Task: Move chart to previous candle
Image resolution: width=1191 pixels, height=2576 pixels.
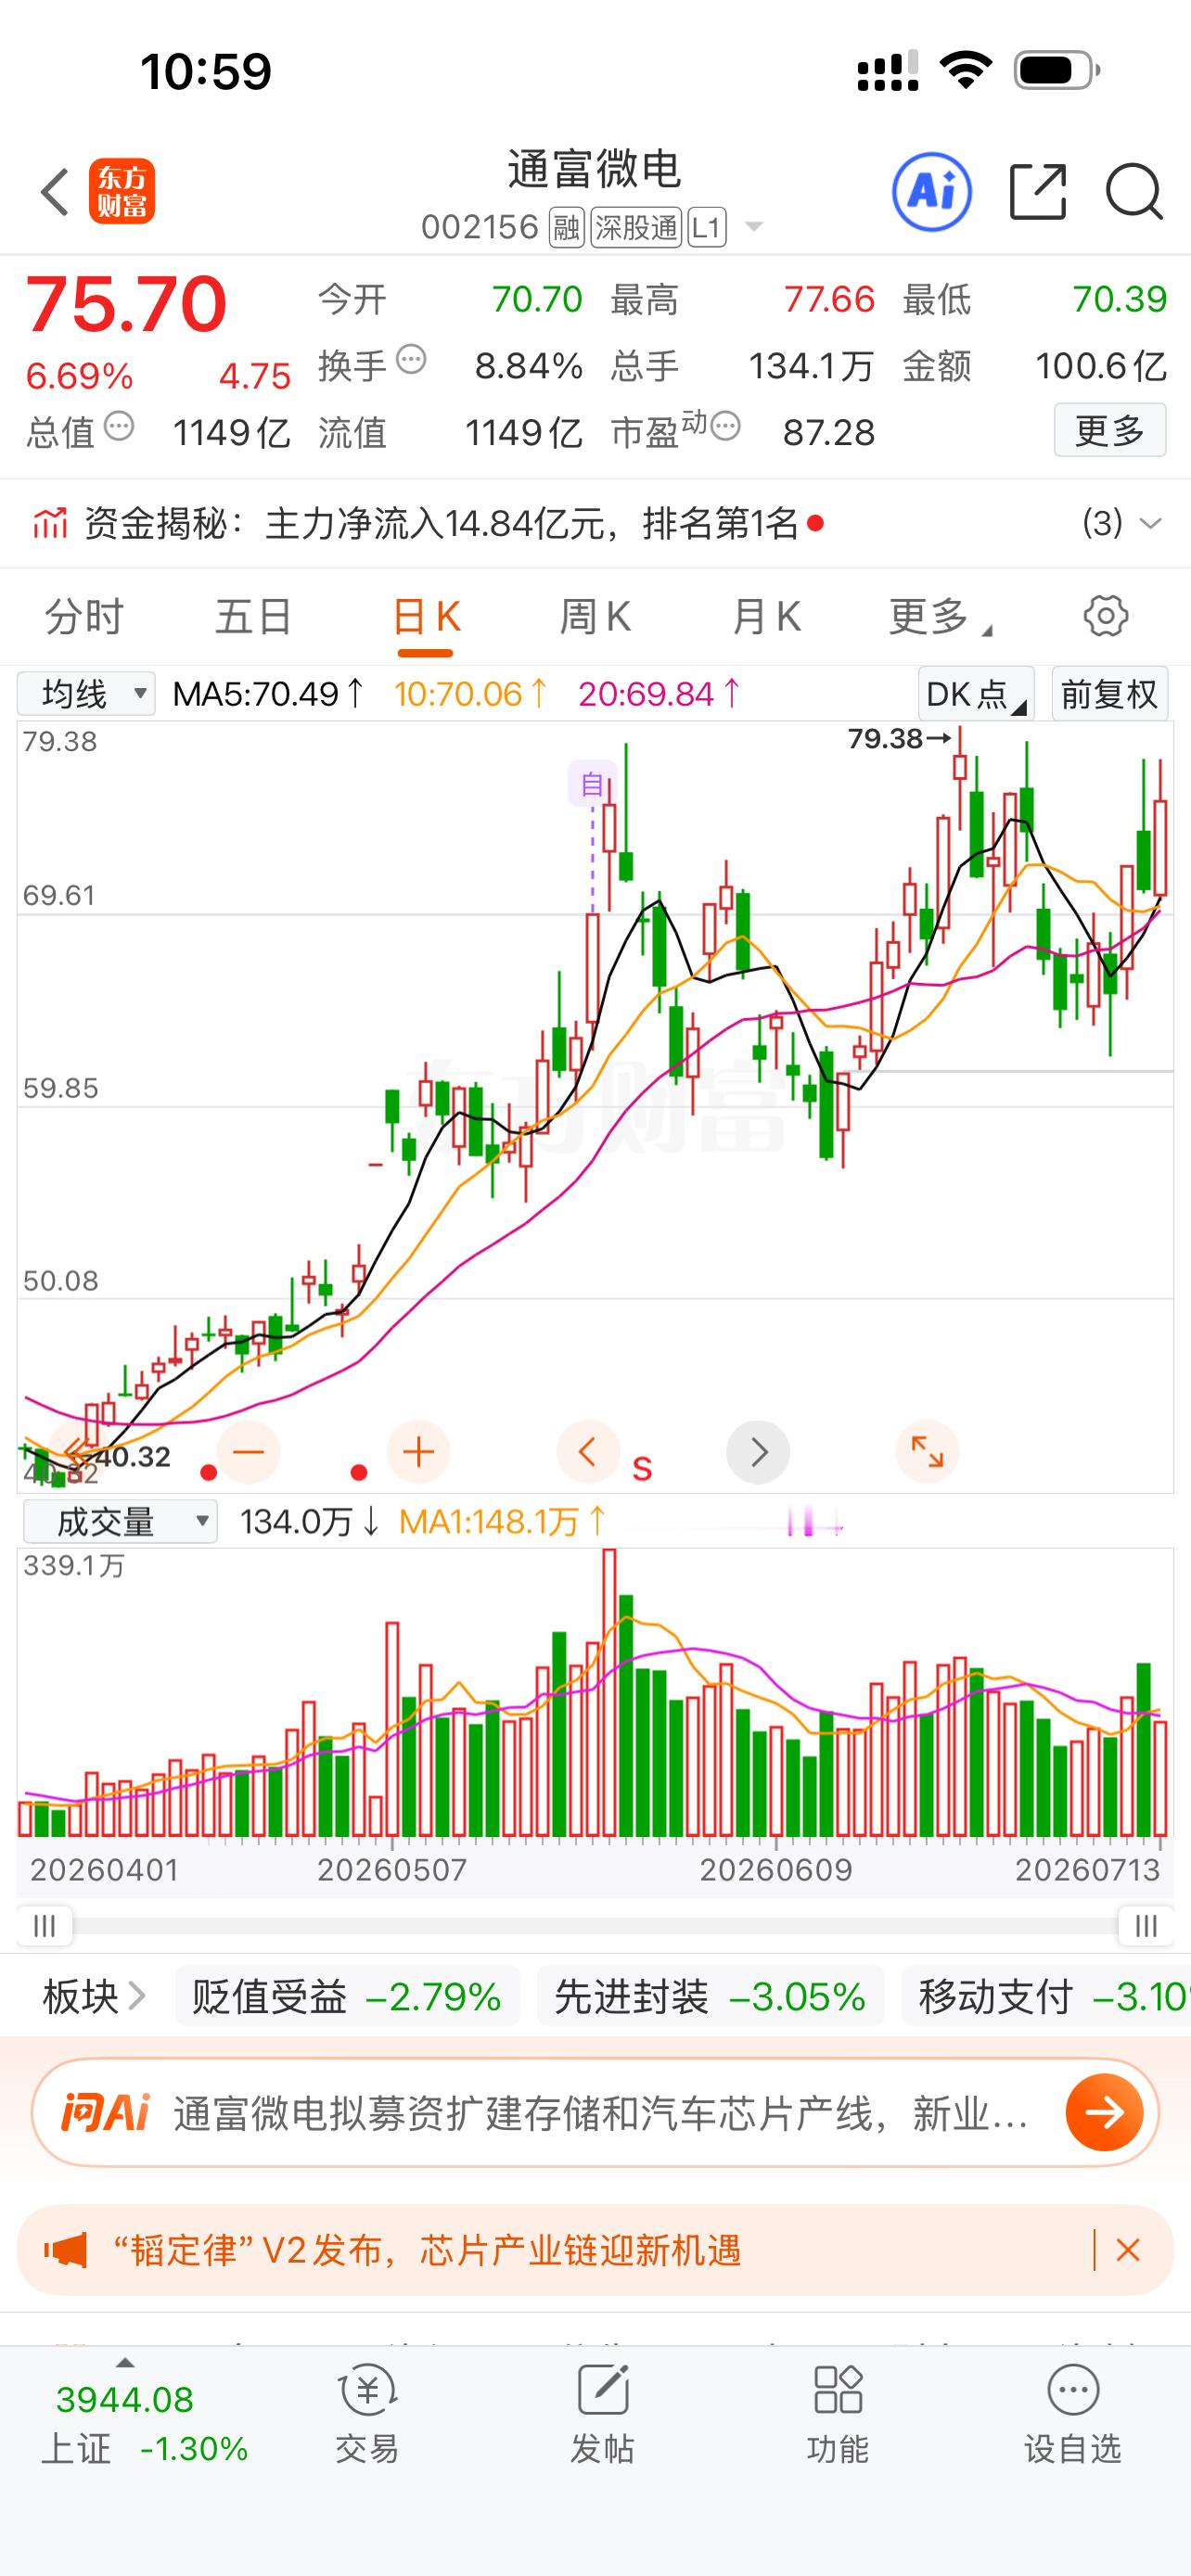Action: (588, 1452)
